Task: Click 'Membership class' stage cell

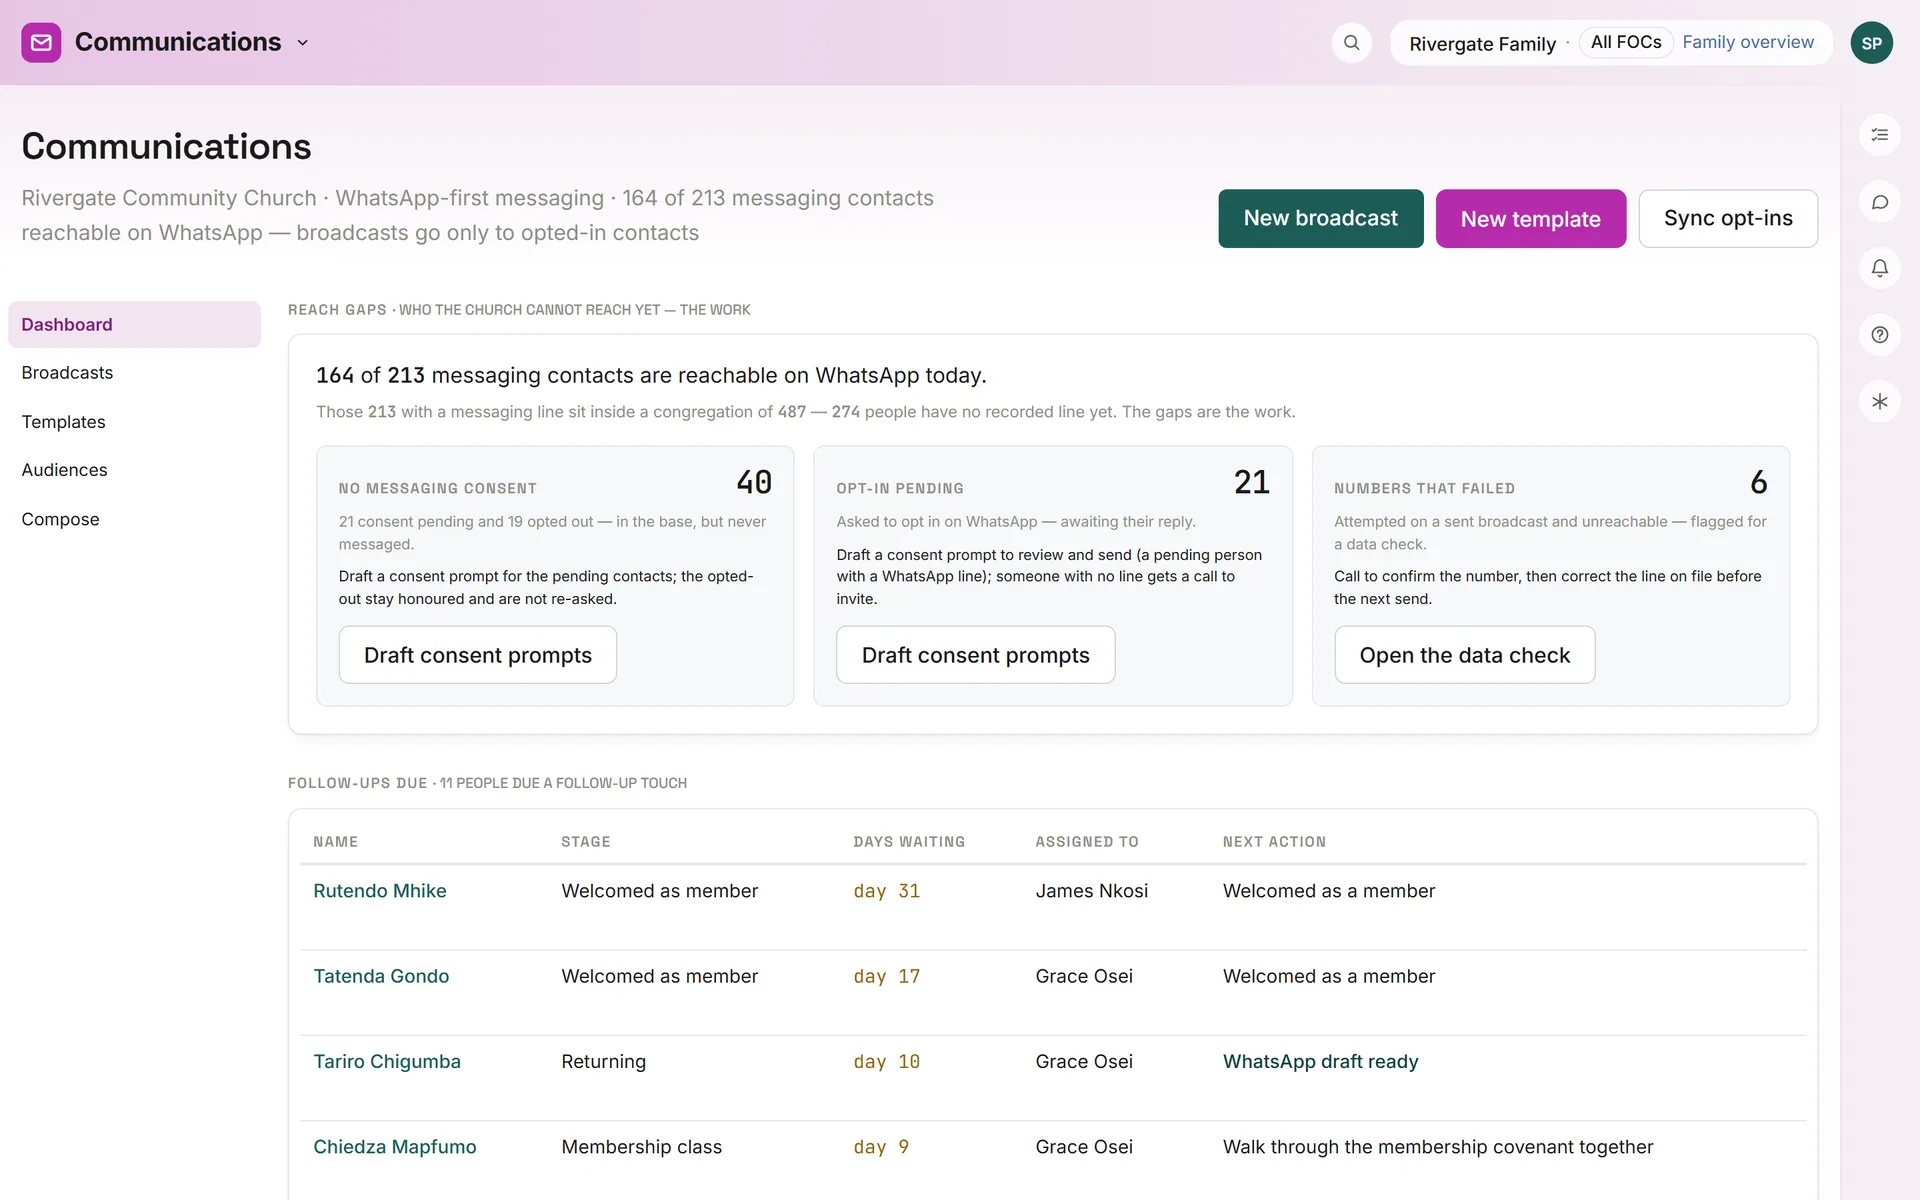Action: [x=641, y=1147]
